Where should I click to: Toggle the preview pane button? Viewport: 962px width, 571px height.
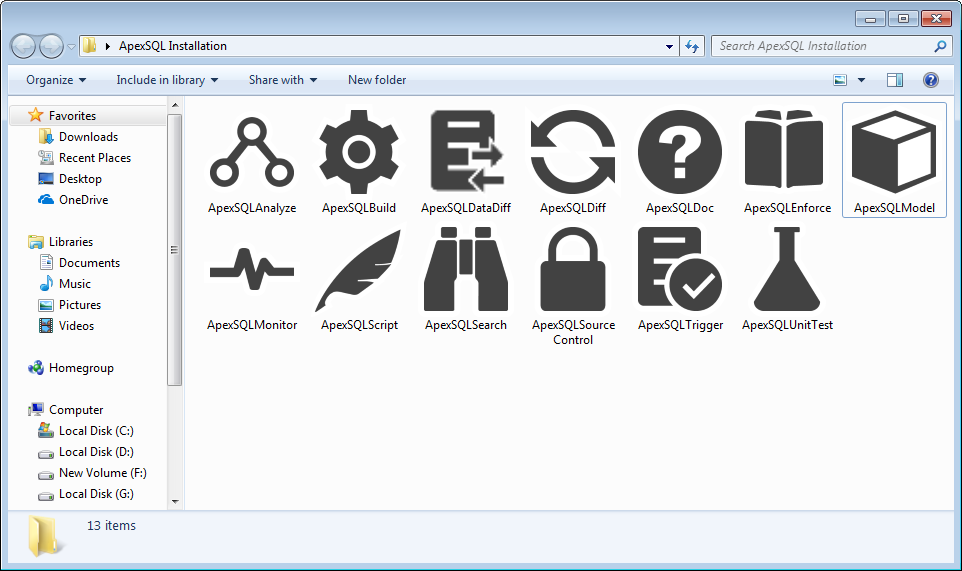895,80
